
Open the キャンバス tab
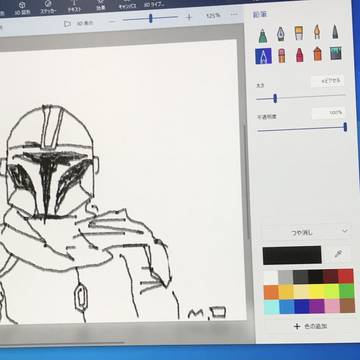[126, 4]
